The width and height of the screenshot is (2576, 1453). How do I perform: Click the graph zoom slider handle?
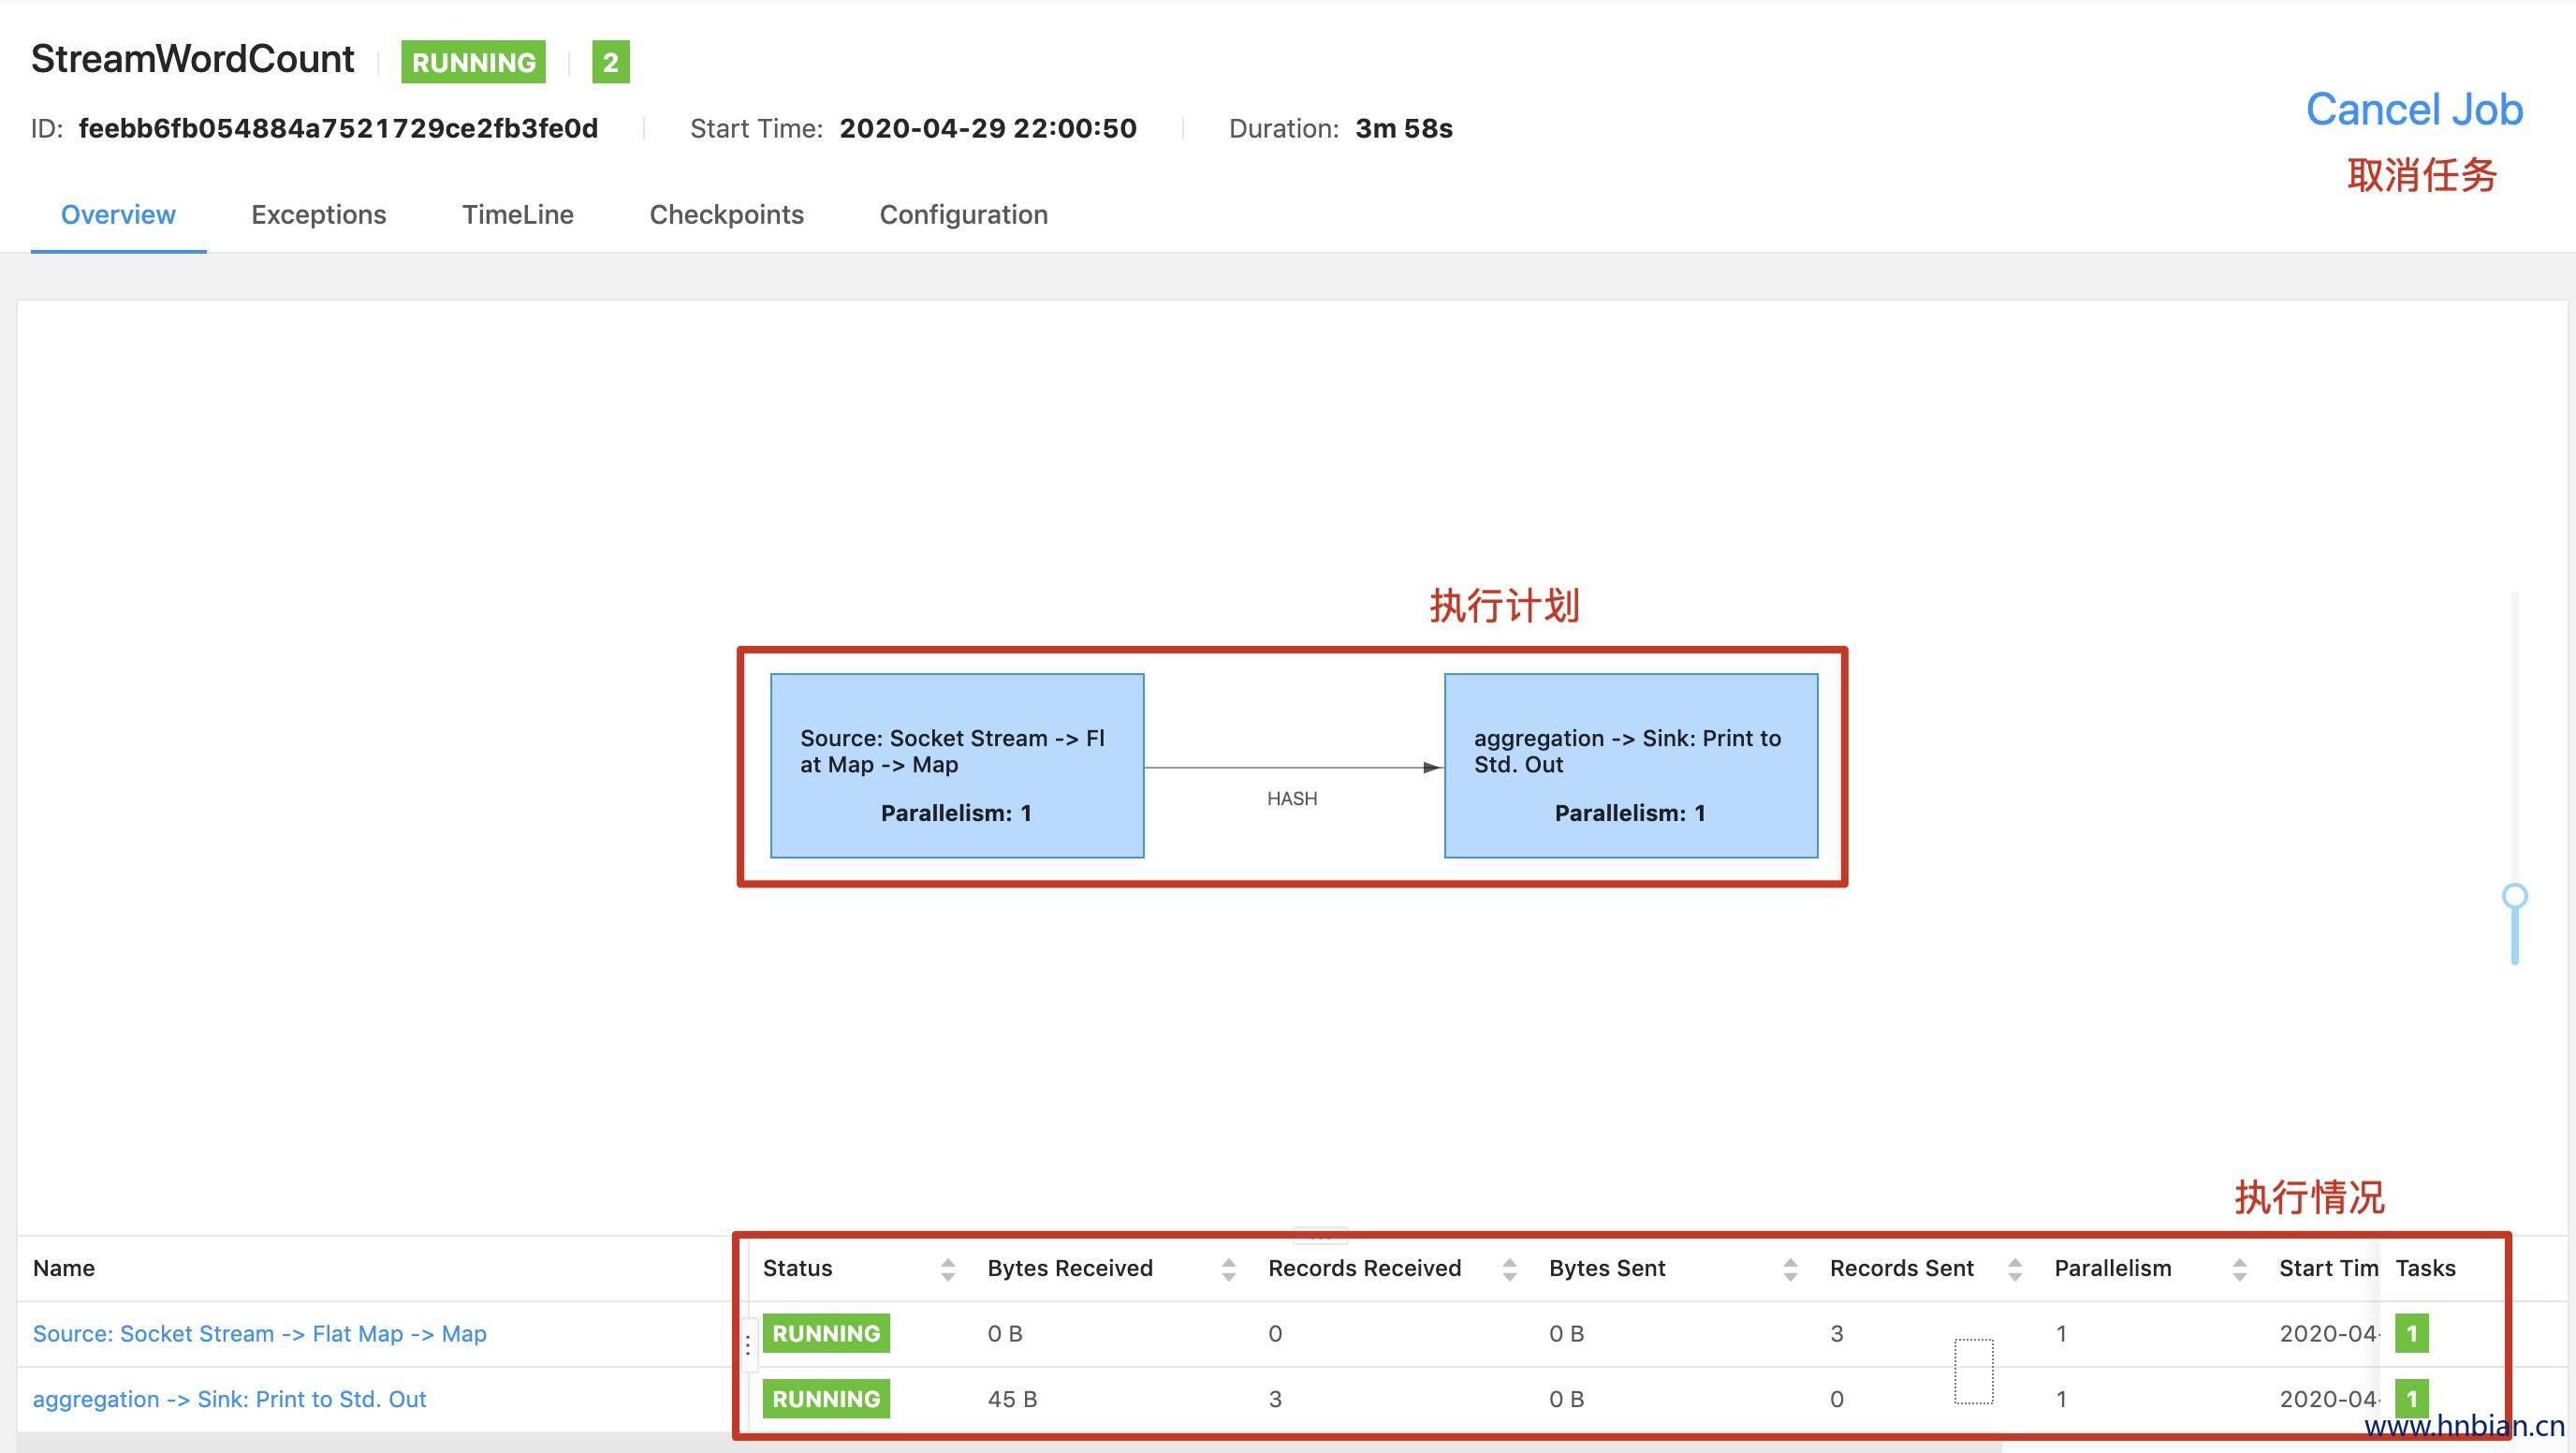pyautogui.click(x=2514, y=895)
